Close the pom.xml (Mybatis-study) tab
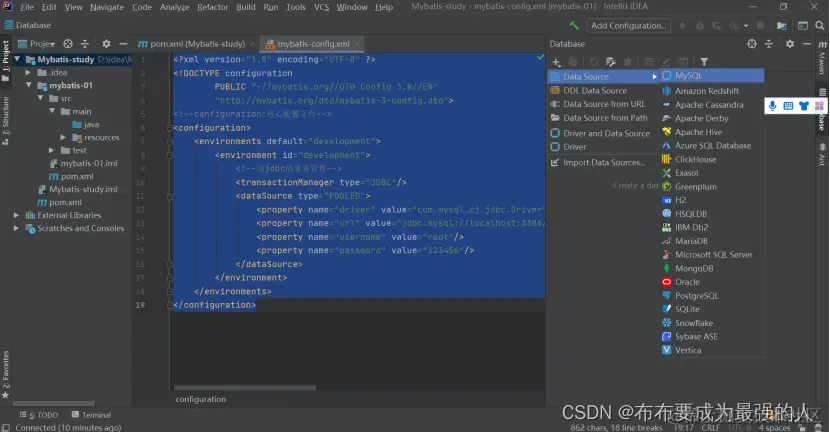The width and height of the screenshot is (830, 433). pos(252,44)
